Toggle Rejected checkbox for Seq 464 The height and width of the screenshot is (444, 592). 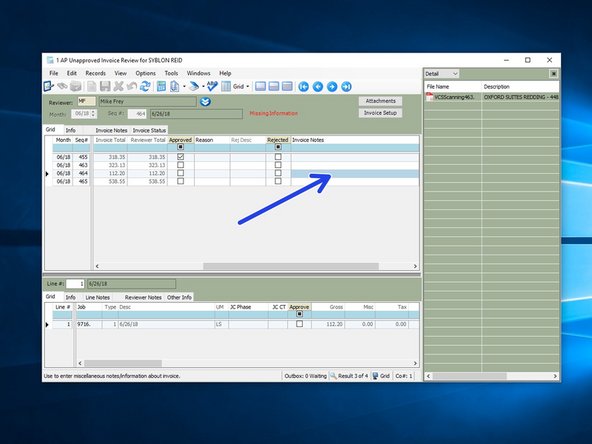(x=278, y=173)
